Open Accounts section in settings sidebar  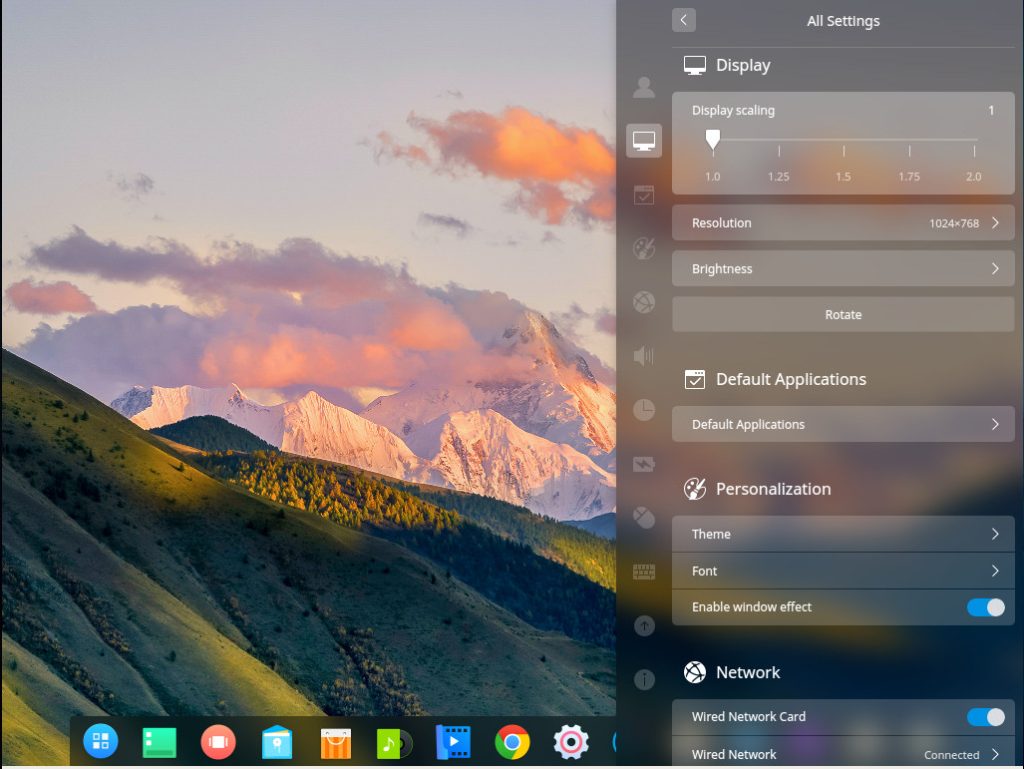[643, 87]
